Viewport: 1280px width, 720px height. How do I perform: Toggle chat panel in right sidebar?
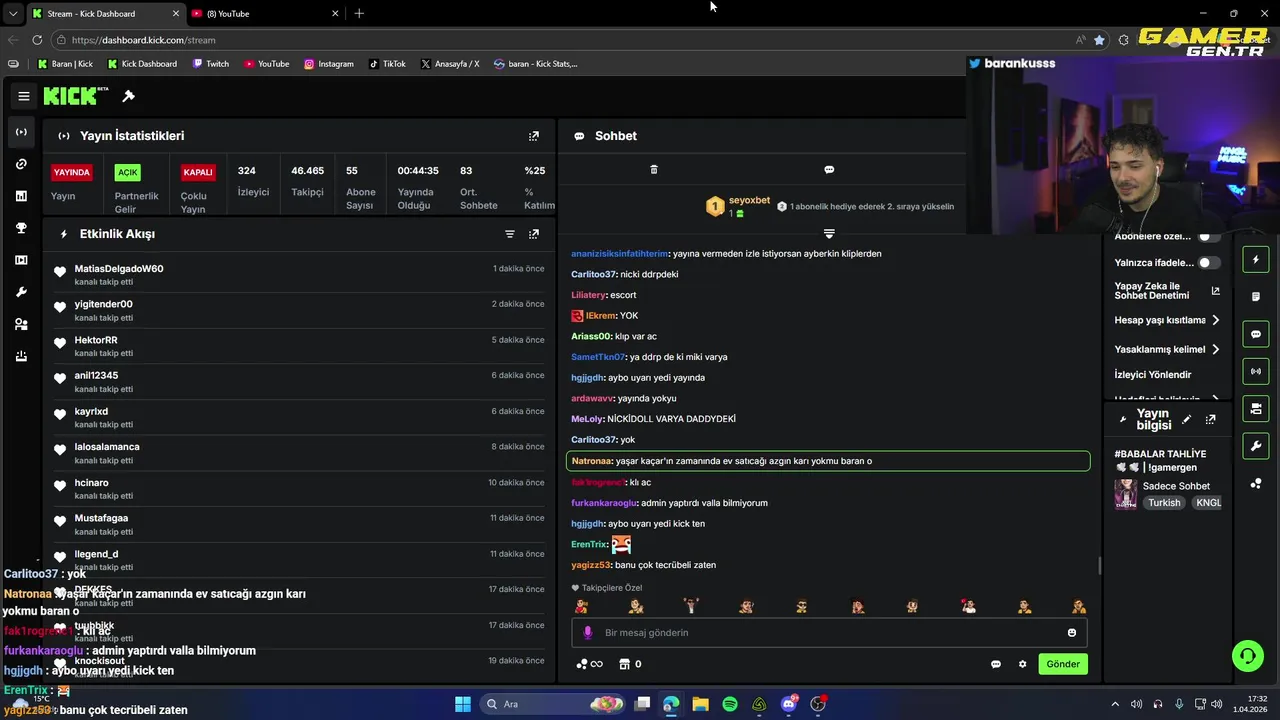(1256, 334)
